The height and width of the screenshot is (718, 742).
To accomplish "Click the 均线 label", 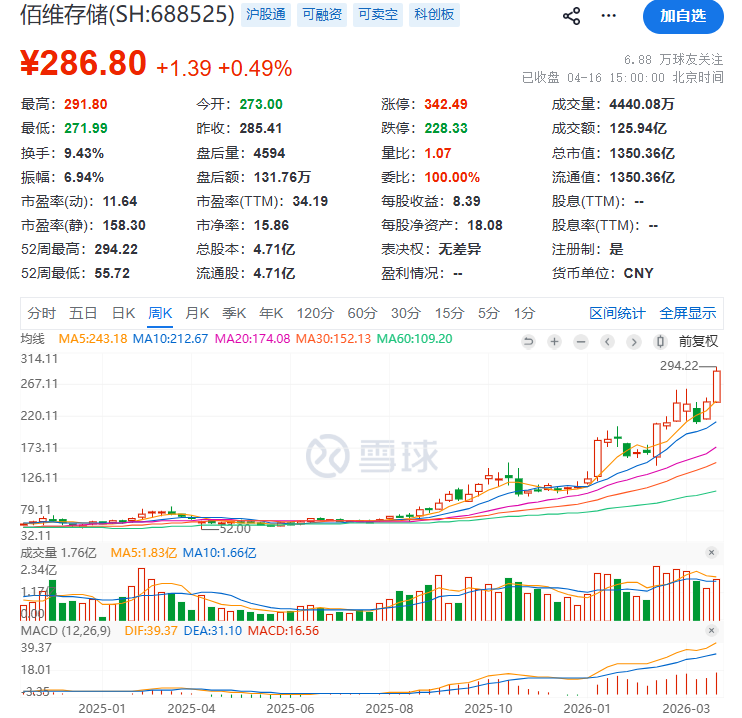I will pyautogui.click(x=33, y=339).
